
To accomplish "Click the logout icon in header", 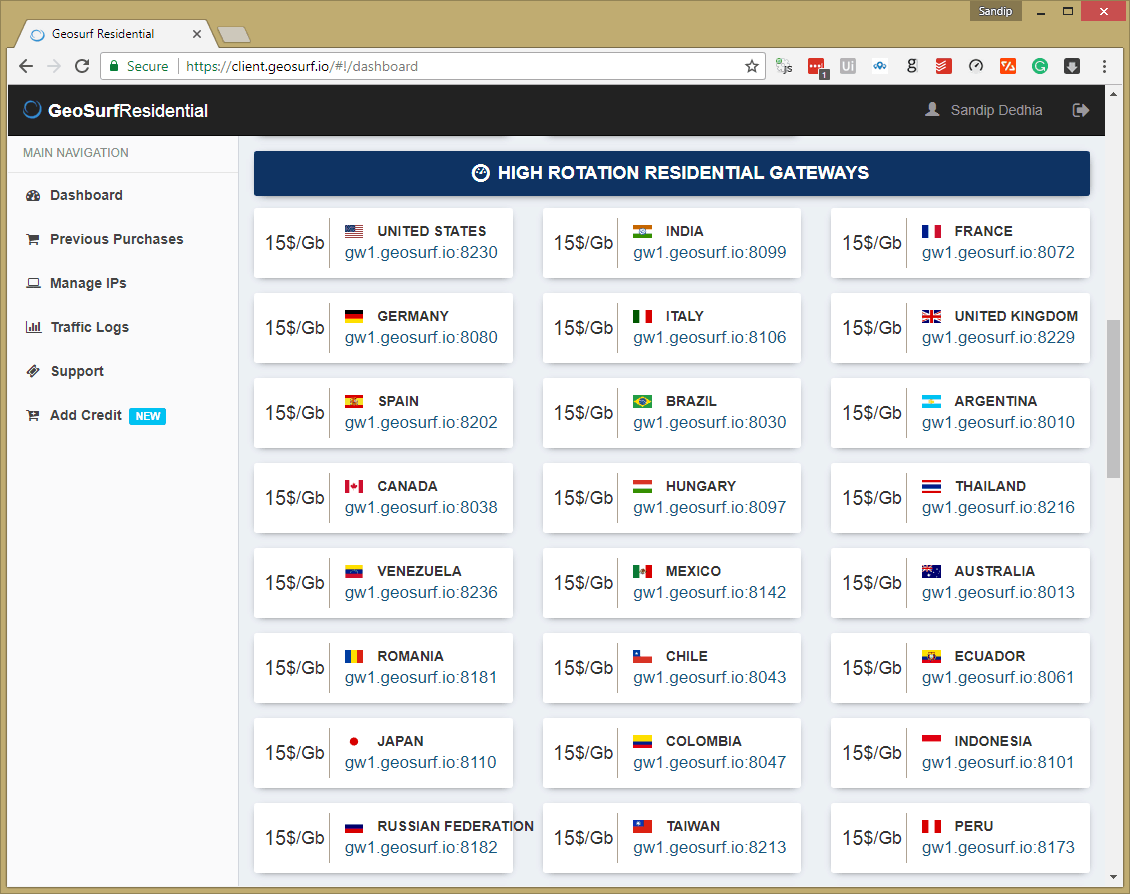I will pos(1080,110).
